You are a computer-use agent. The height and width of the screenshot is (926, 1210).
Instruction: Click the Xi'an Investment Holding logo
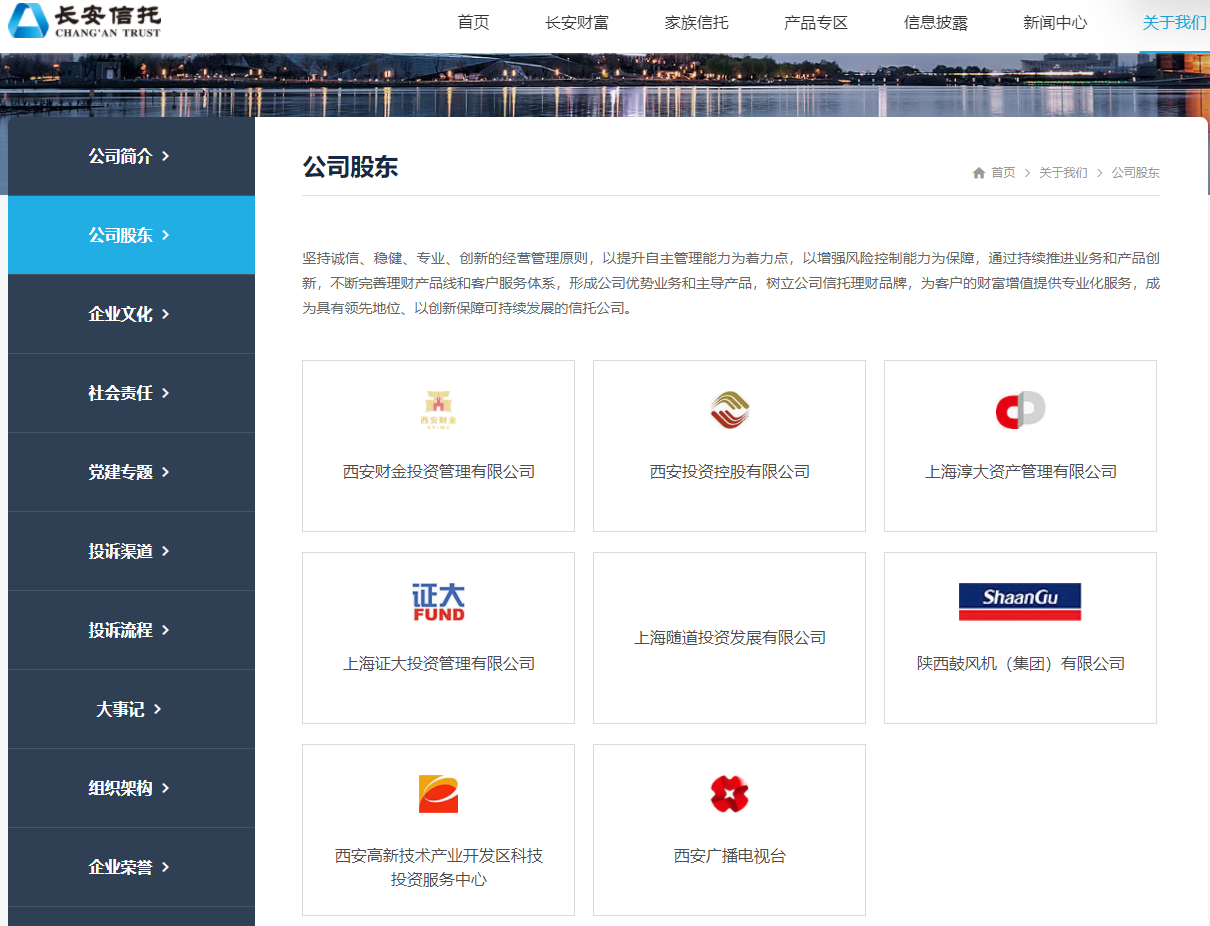[729, 410]
